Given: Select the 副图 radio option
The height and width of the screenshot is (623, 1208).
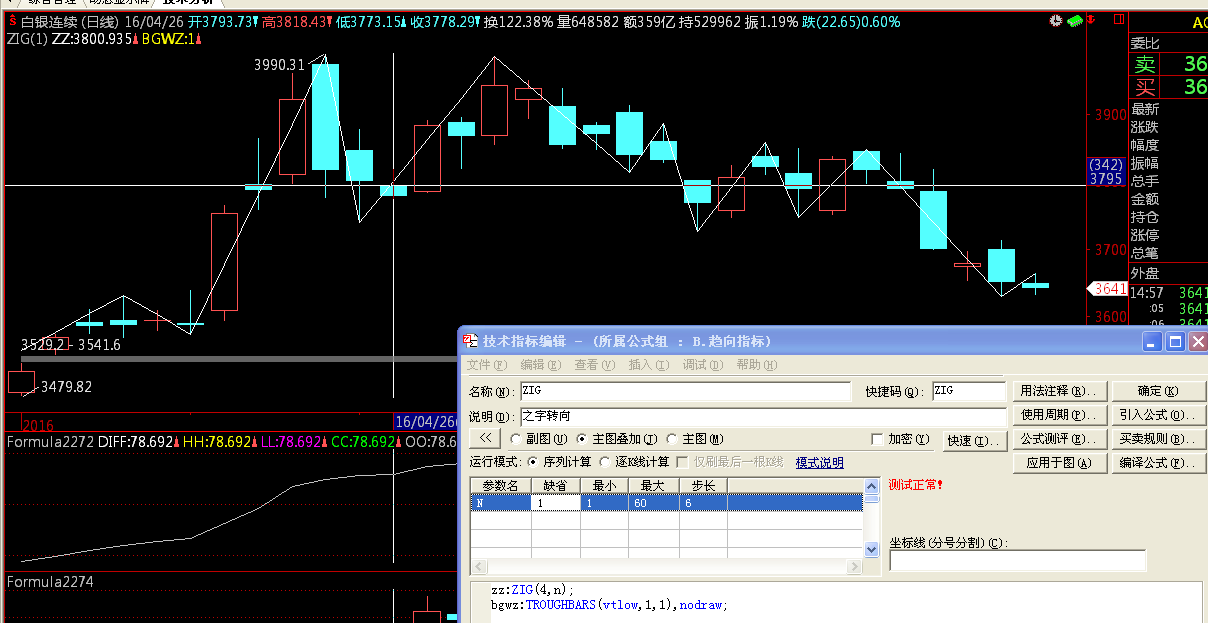Looking at the screenshot, I should [x=539, y=438].
